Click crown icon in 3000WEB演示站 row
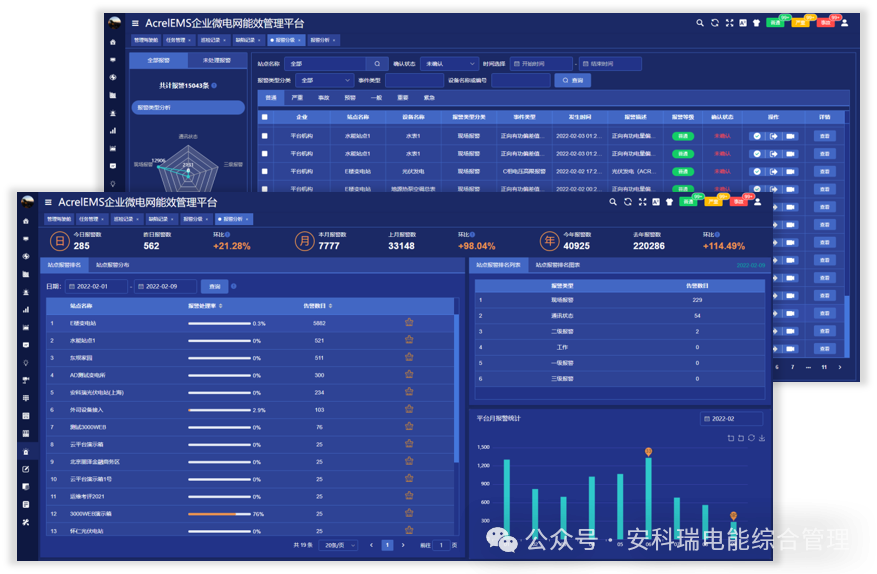 tap(409, 512)
